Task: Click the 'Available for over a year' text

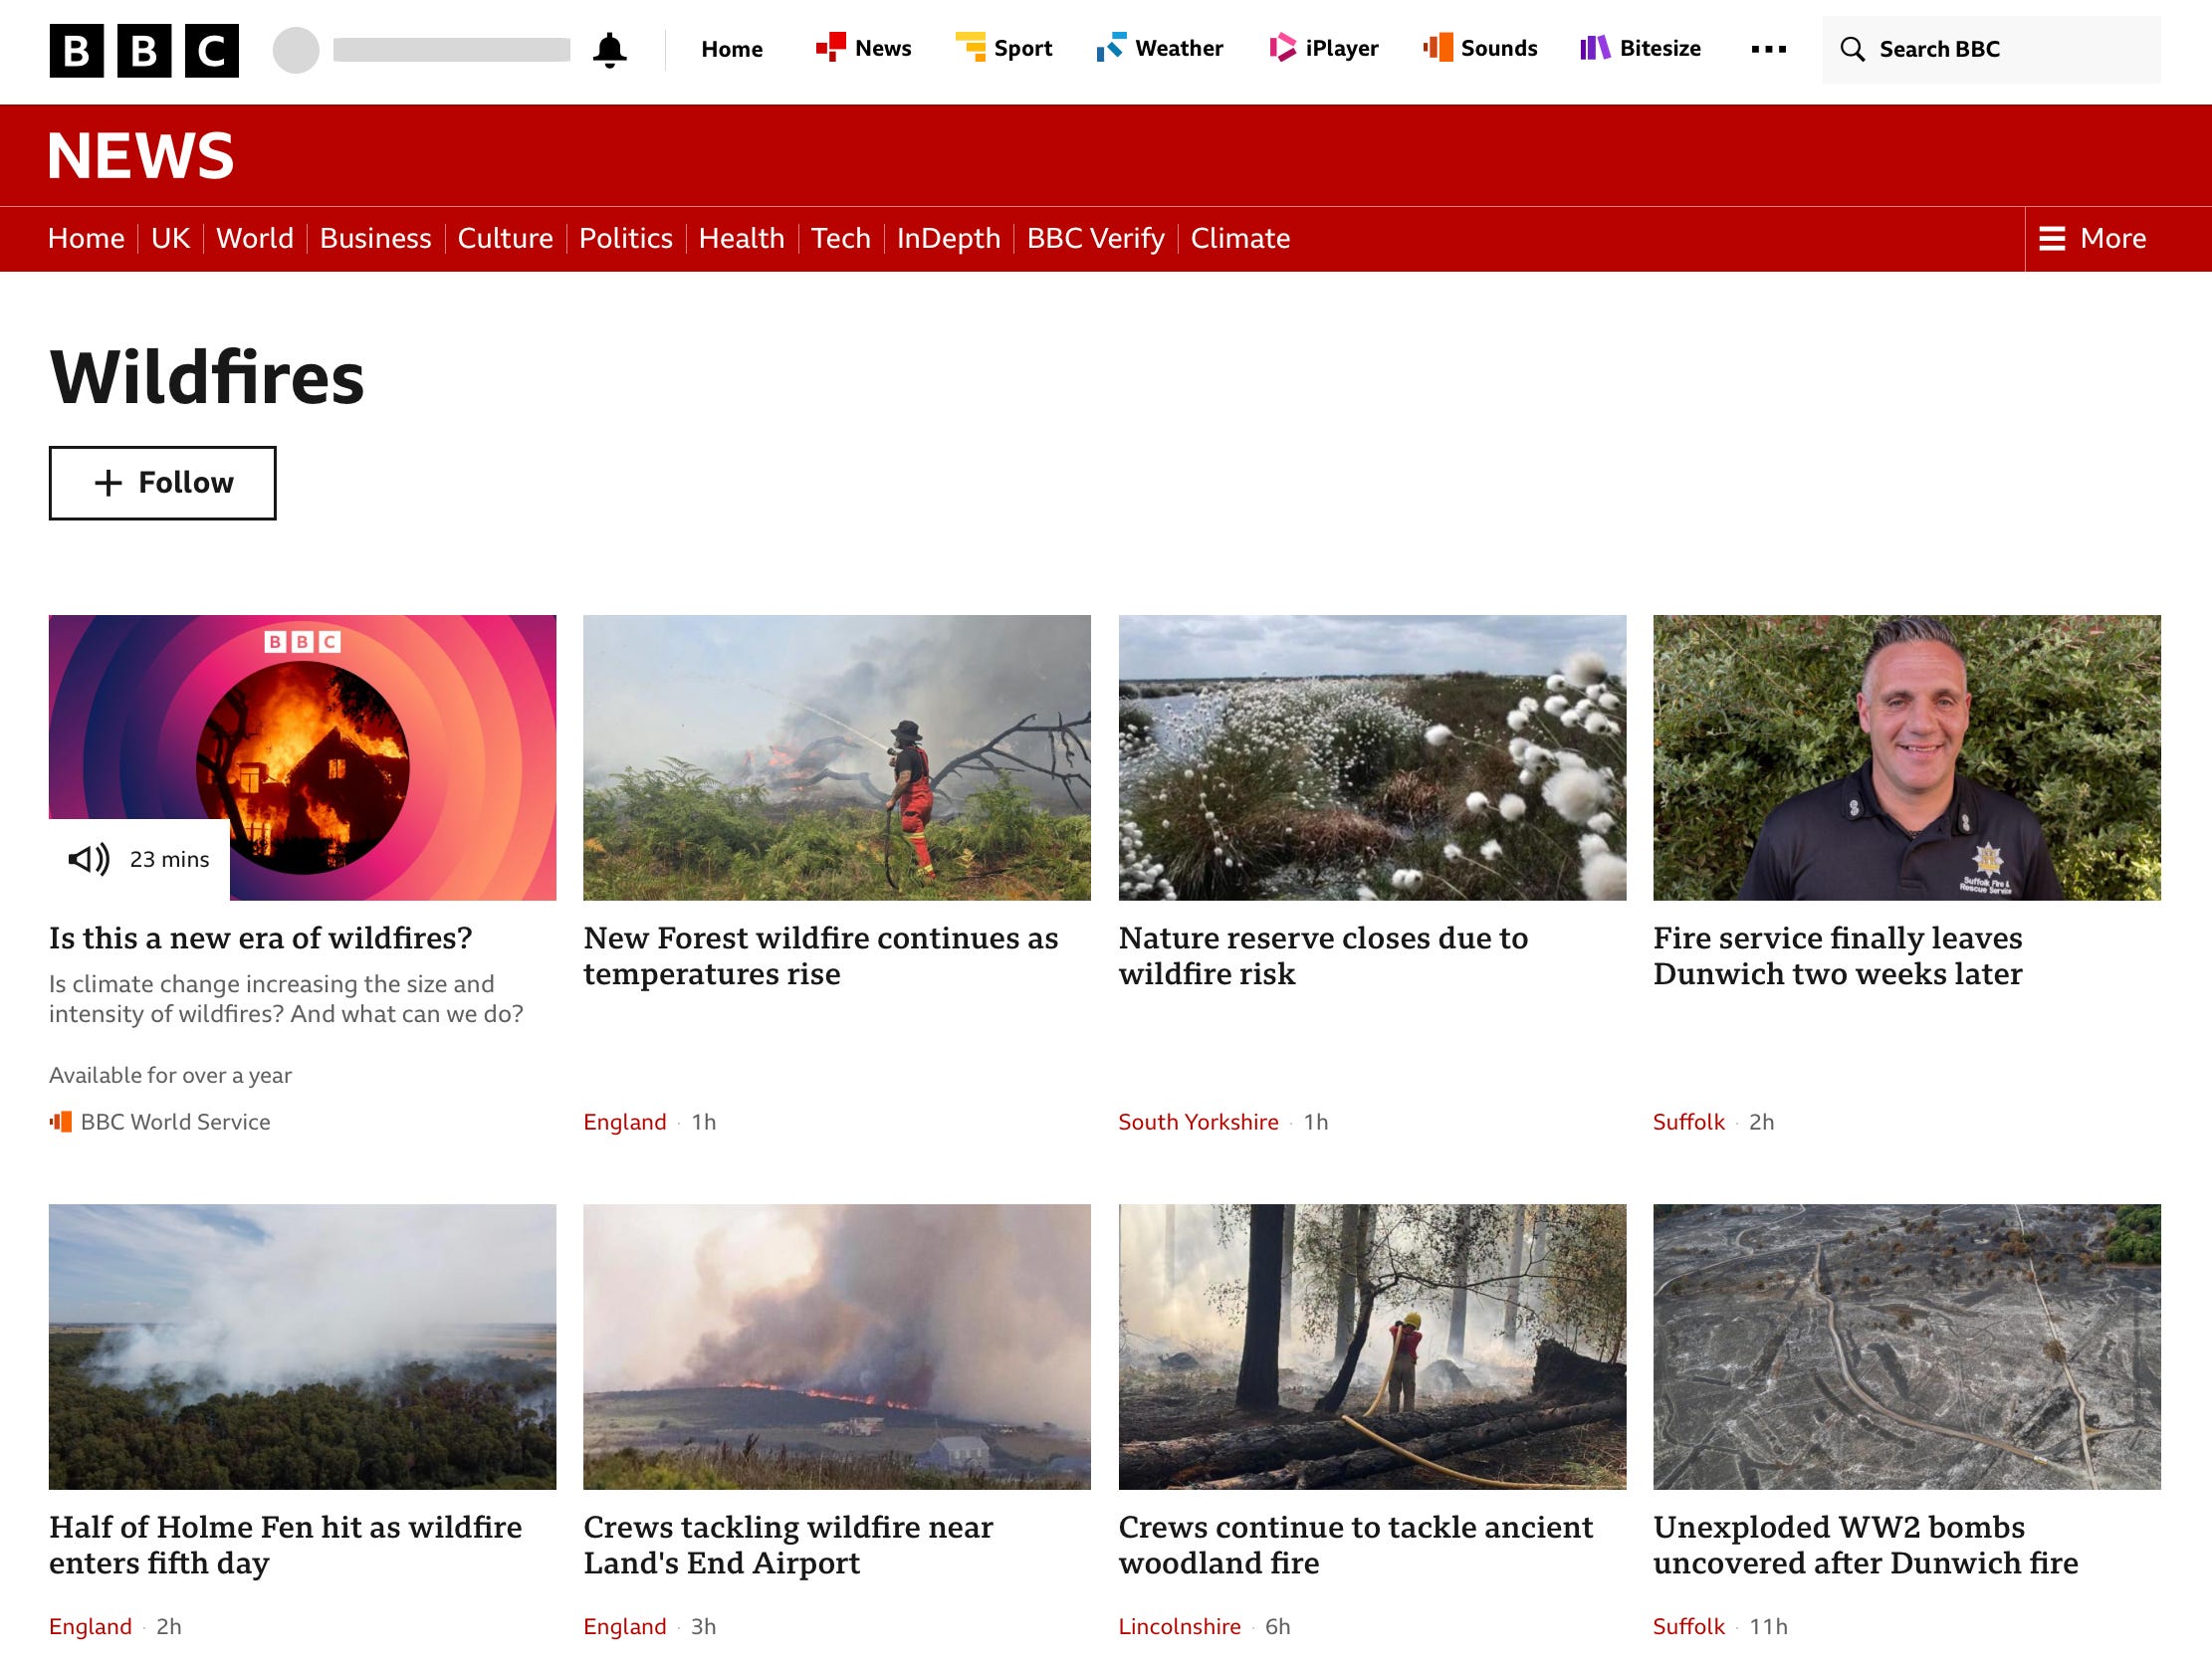Action: coord(170,1075)
